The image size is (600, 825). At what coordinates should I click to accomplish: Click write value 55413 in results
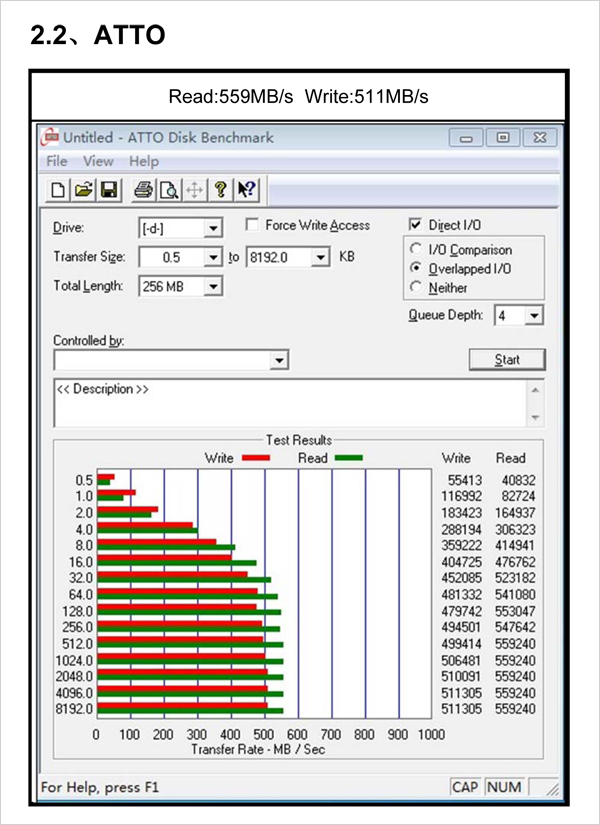coord(464,480)
